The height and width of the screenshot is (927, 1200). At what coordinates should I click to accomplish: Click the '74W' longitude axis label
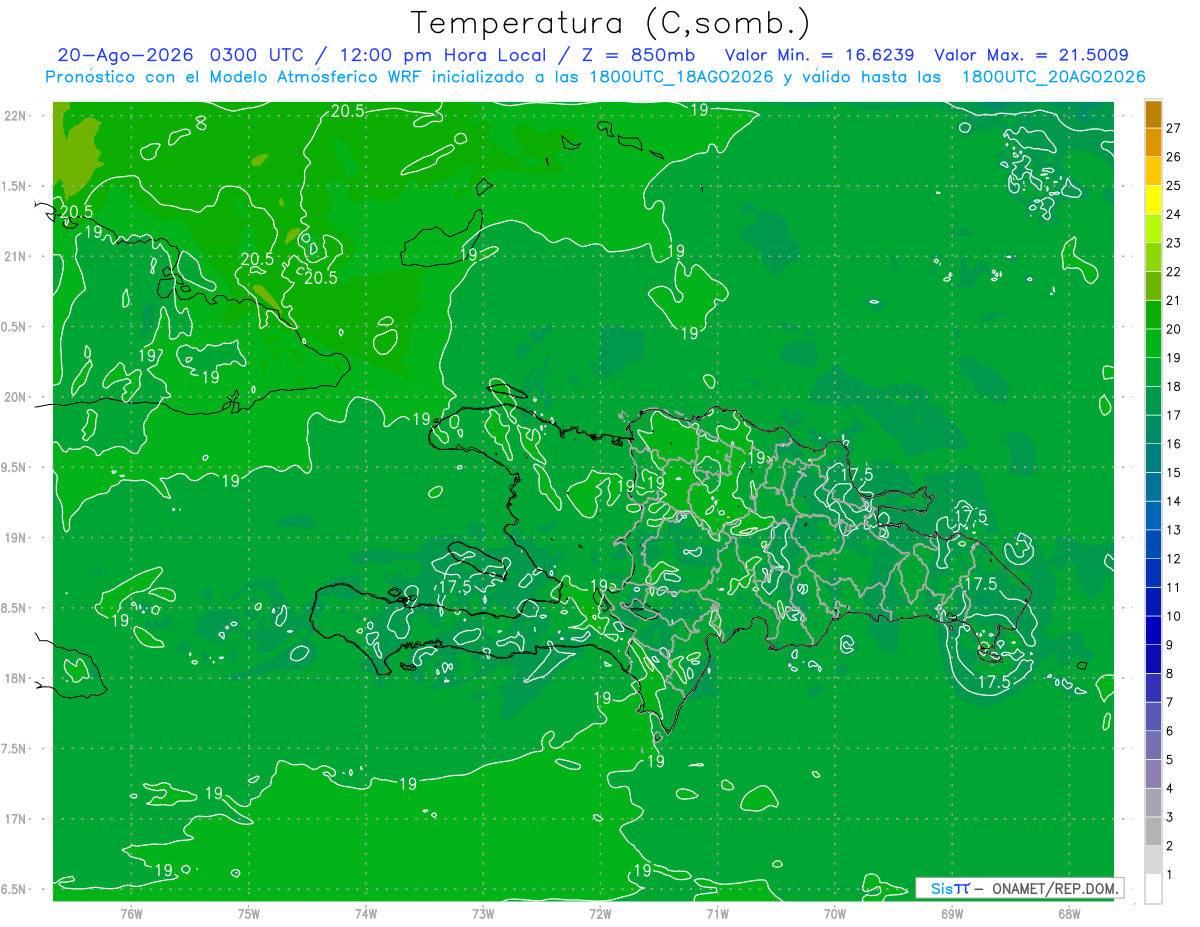(x=365, y=913)
